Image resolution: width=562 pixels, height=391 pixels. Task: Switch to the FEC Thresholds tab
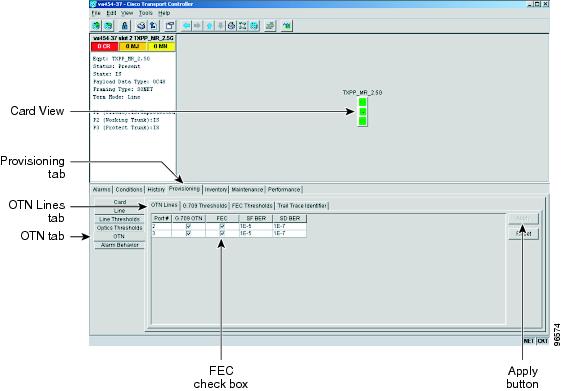[x=252, y=206]
